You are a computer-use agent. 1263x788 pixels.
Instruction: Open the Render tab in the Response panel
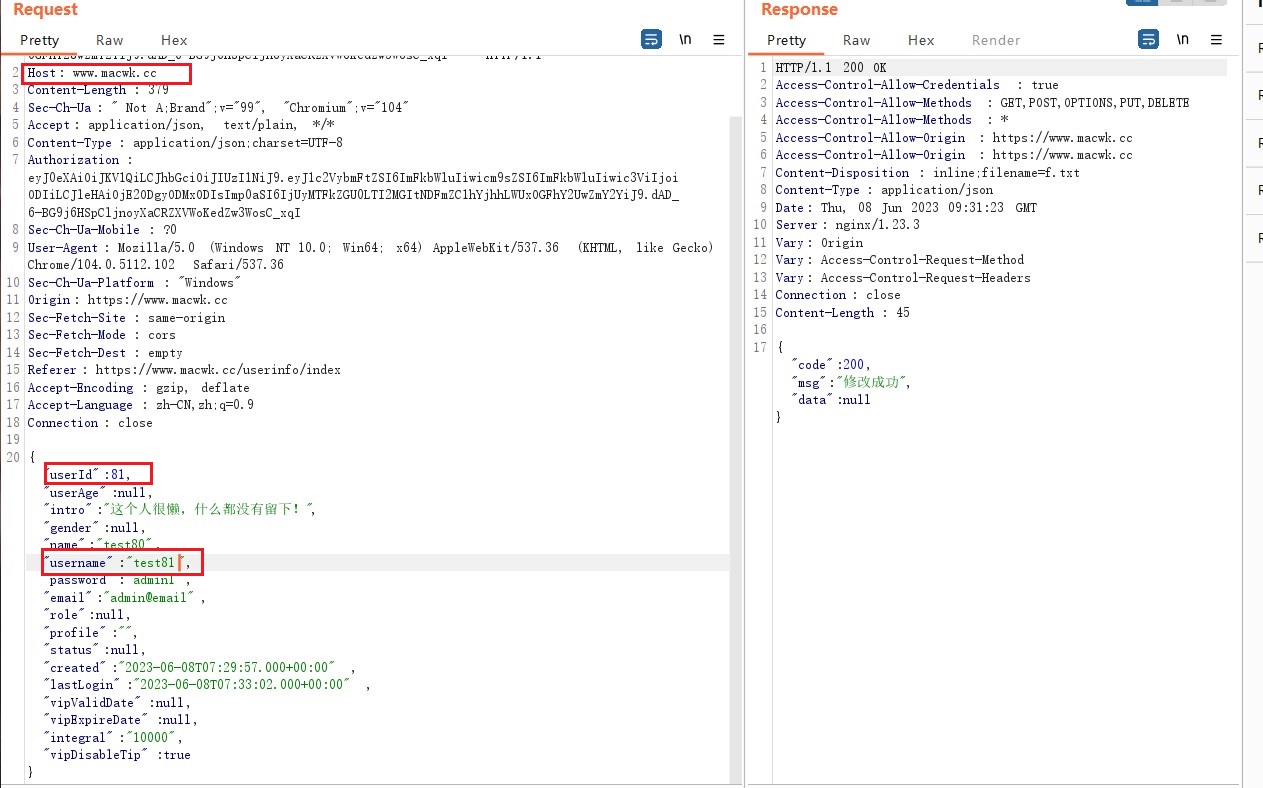995,40
